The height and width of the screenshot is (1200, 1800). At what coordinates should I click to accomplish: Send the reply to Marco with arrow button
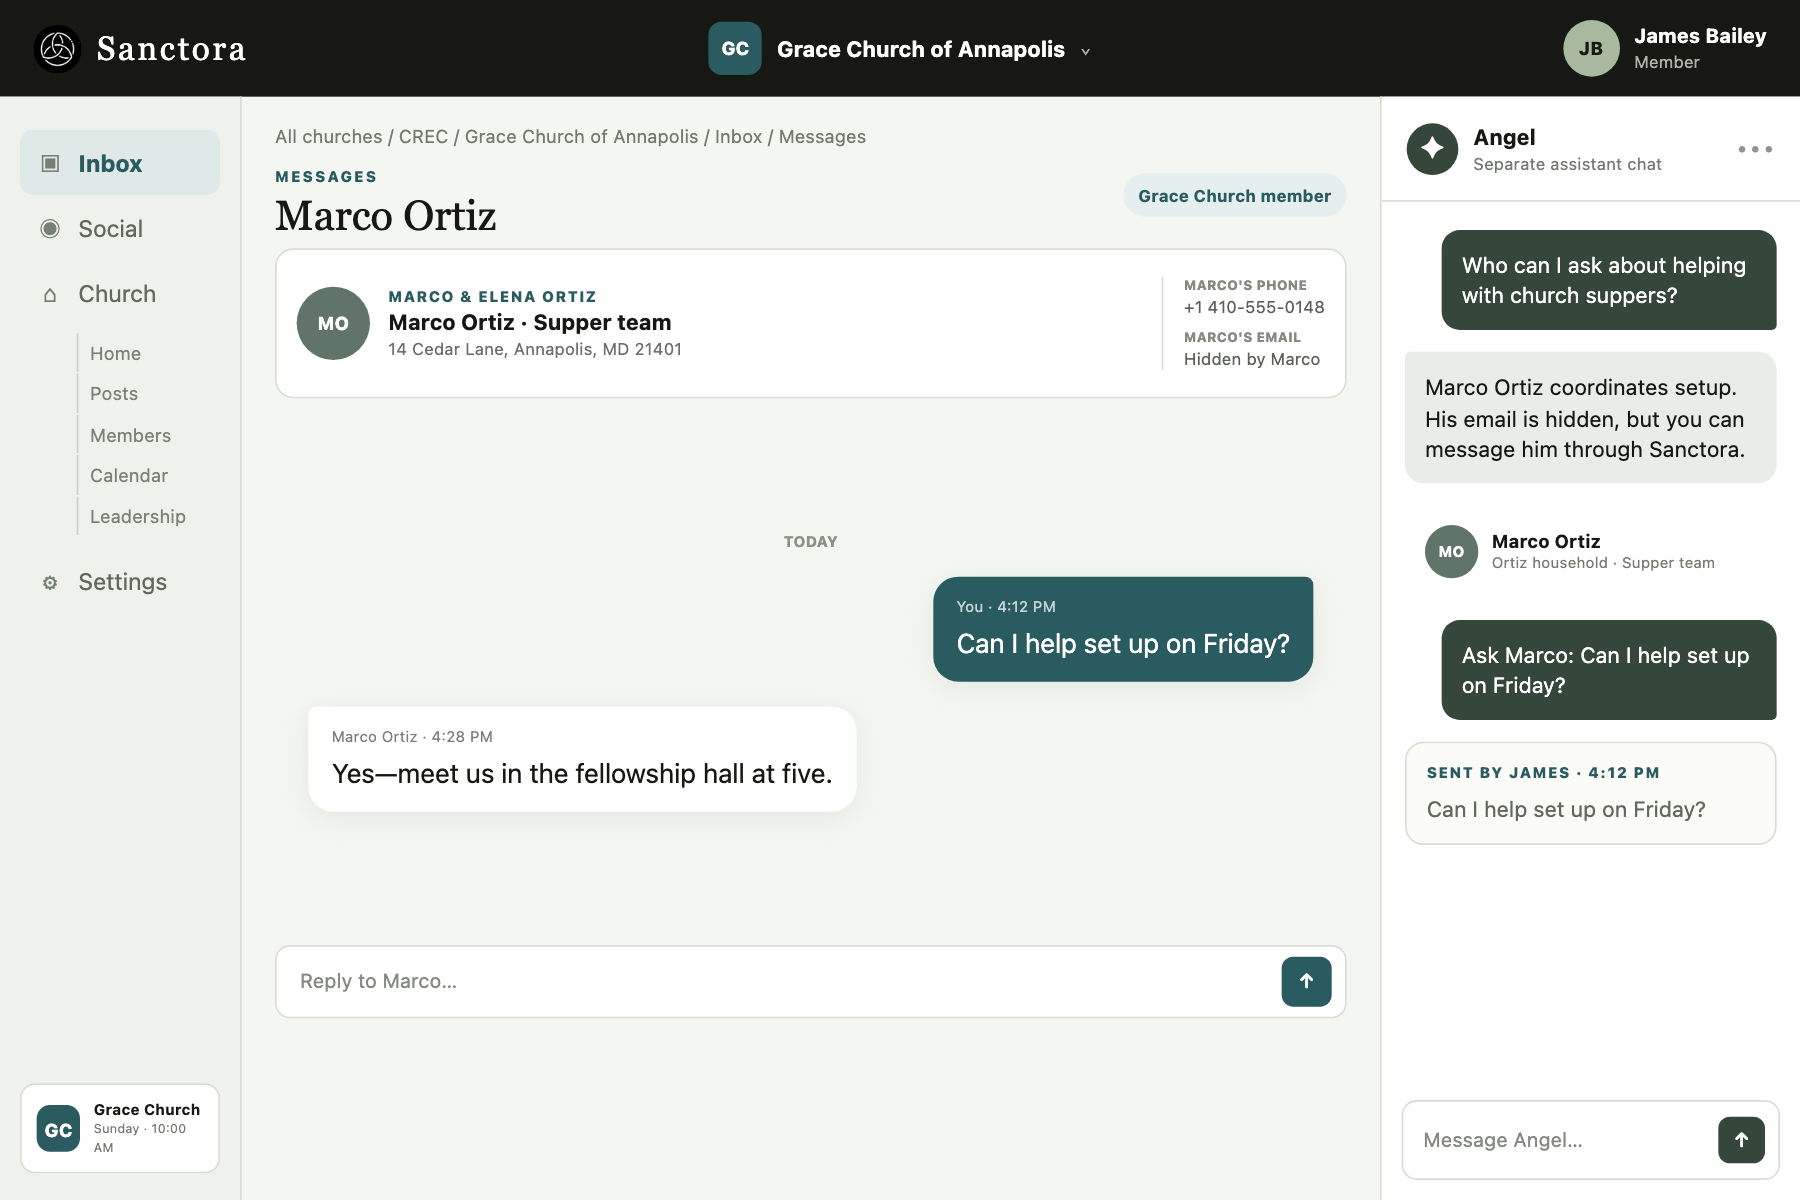point(1306,982)
